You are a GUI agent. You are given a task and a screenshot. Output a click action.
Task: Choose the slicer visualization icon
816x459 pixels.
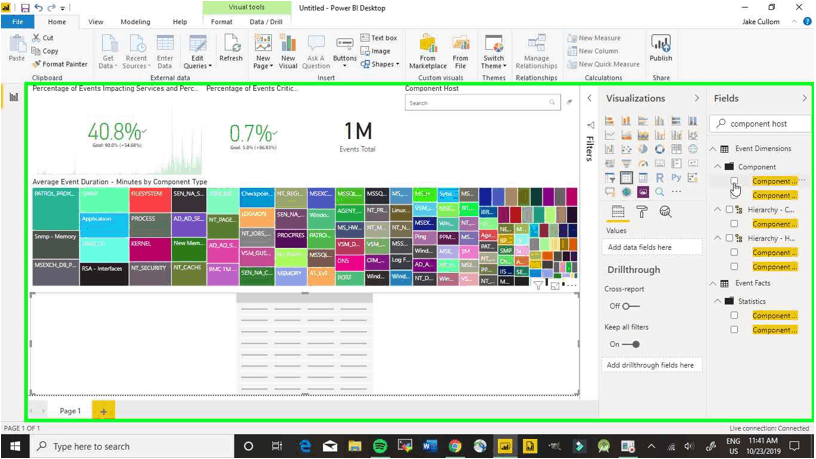[x=609, y=178]
